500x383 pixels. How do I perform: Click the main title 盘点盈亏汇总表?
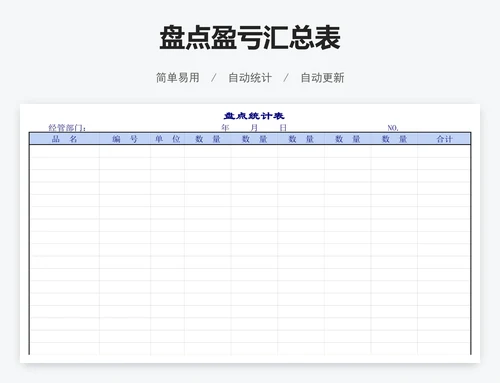pyautogui.click(x=250, y=38)
